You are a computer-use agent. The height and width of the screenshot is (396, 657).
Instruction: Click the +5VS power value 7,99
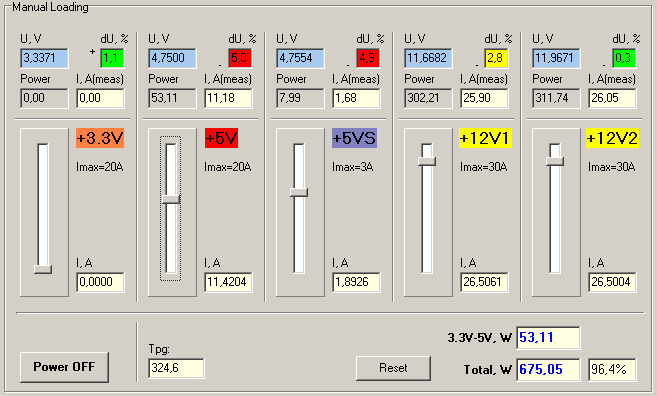tap(300, 98)
